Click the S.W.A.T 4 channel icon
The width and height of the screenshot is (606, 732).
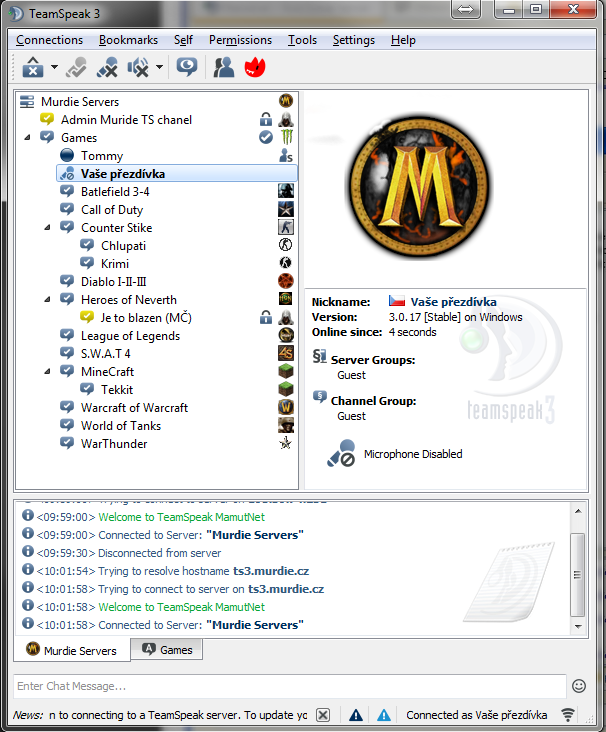click(x=286, y=353)
